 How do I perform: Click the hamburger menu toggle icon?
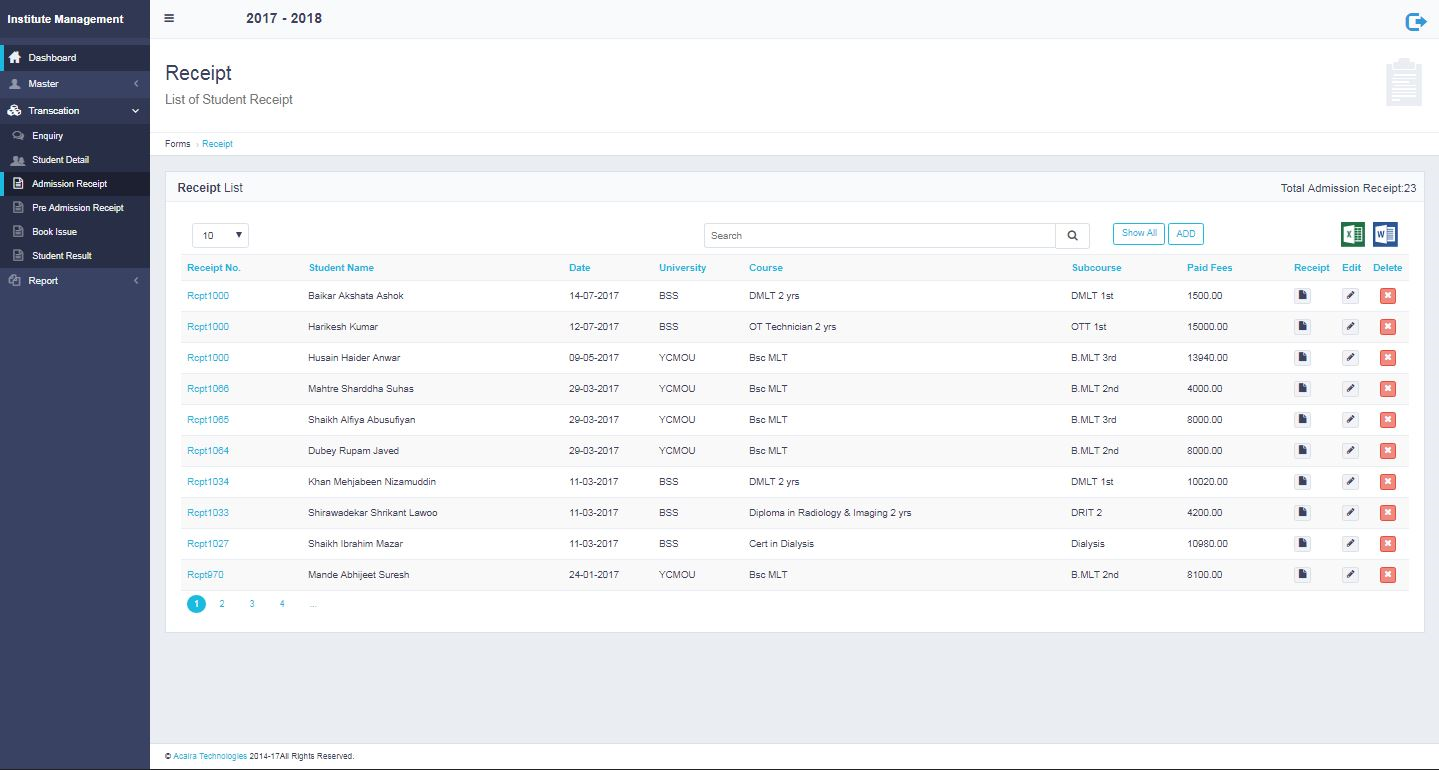(x=169, y=18)
